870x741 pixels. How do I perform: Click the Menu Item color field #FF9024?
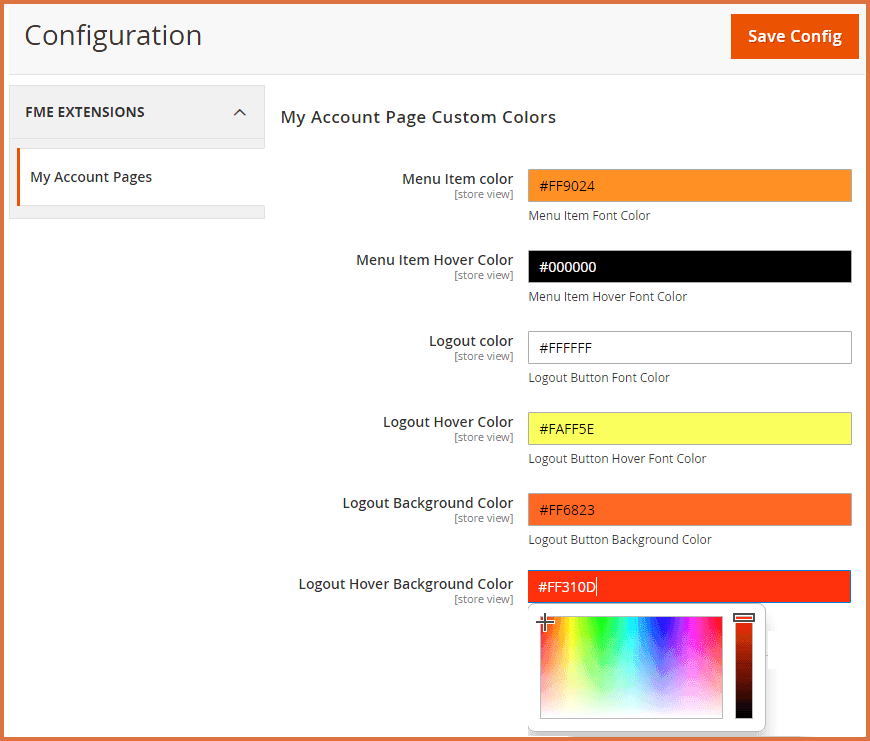(689, 186)
